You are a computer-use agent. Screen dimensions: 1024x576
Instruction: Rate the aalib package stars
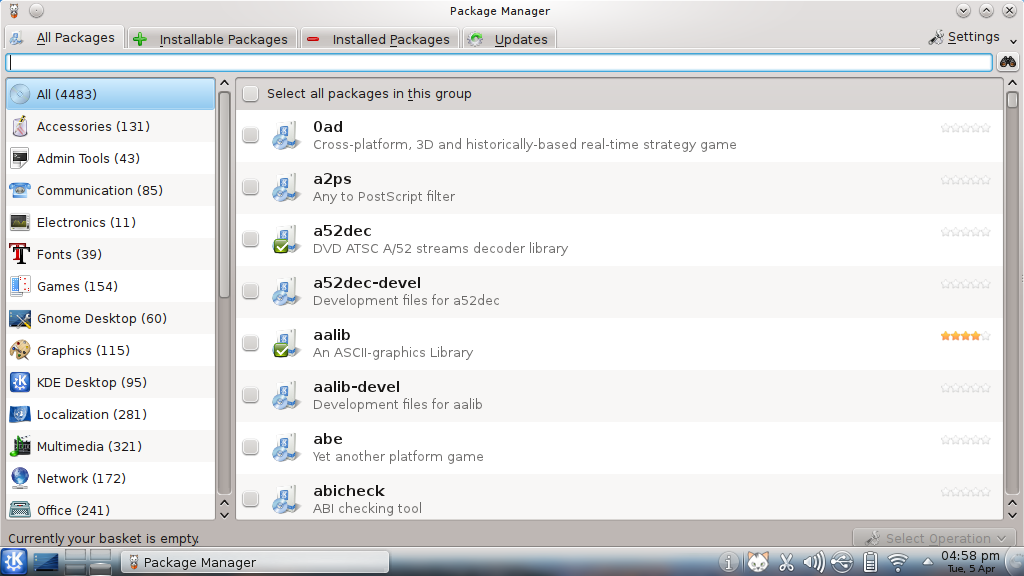coord(965,336)
